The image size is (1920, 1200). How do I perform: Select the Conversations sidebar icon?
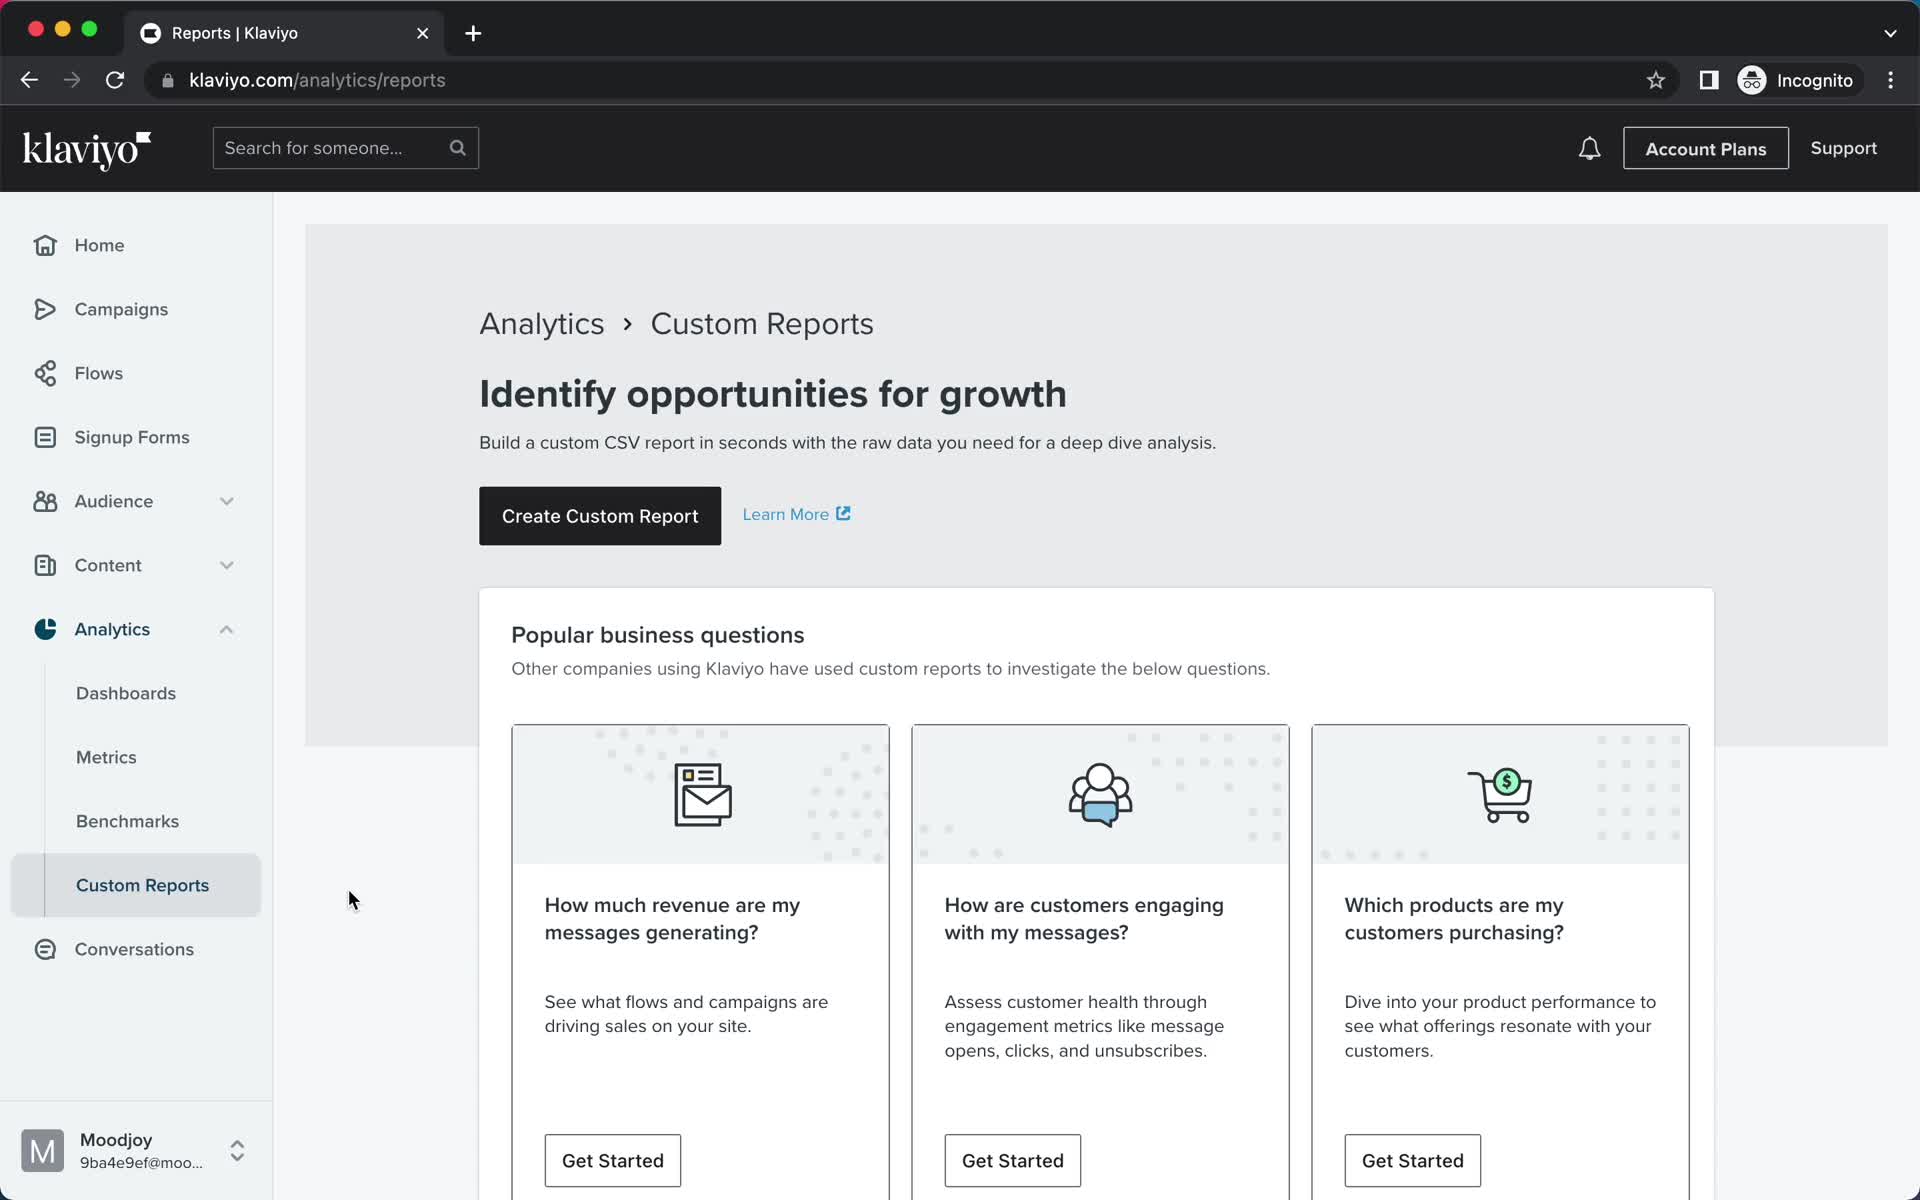pos(44,948)
